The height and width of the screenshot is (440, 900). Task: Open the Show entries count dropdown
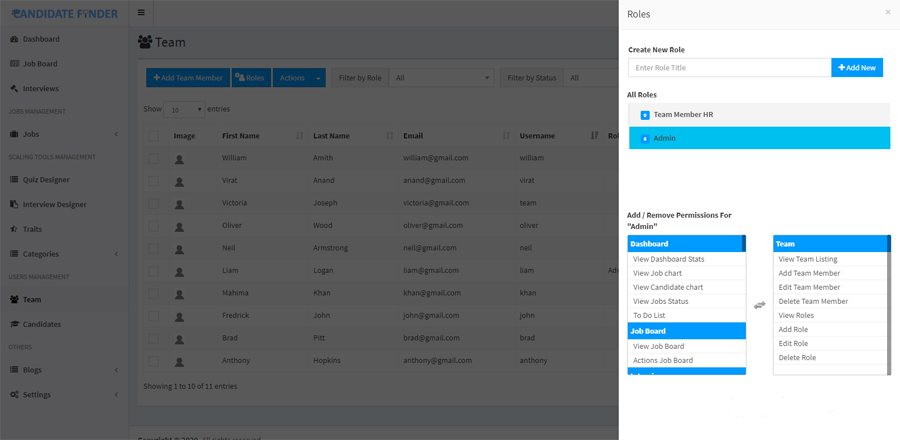(185, 110)
